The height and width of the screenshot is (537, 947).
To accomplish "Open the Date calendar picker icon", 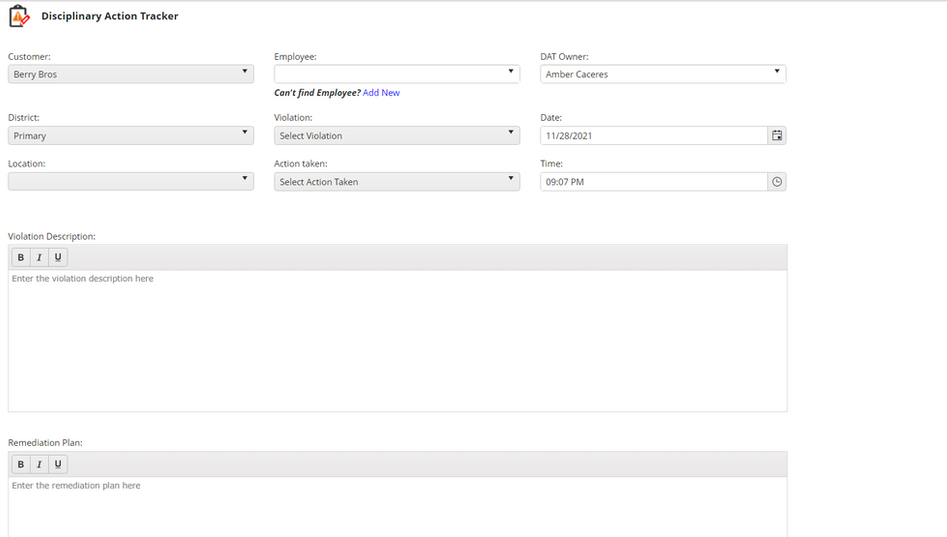I will (777, 135).
